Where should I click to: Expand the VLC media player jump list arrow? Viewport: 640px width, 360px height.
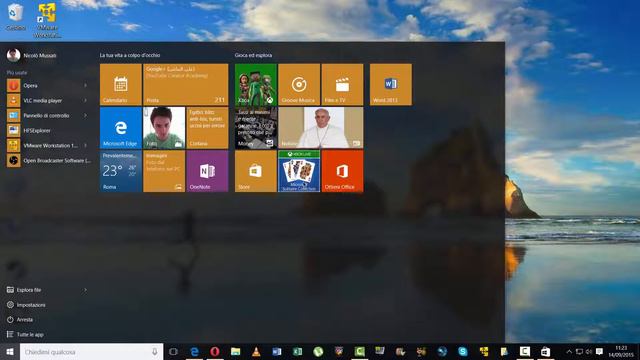(x=86, y=100)
